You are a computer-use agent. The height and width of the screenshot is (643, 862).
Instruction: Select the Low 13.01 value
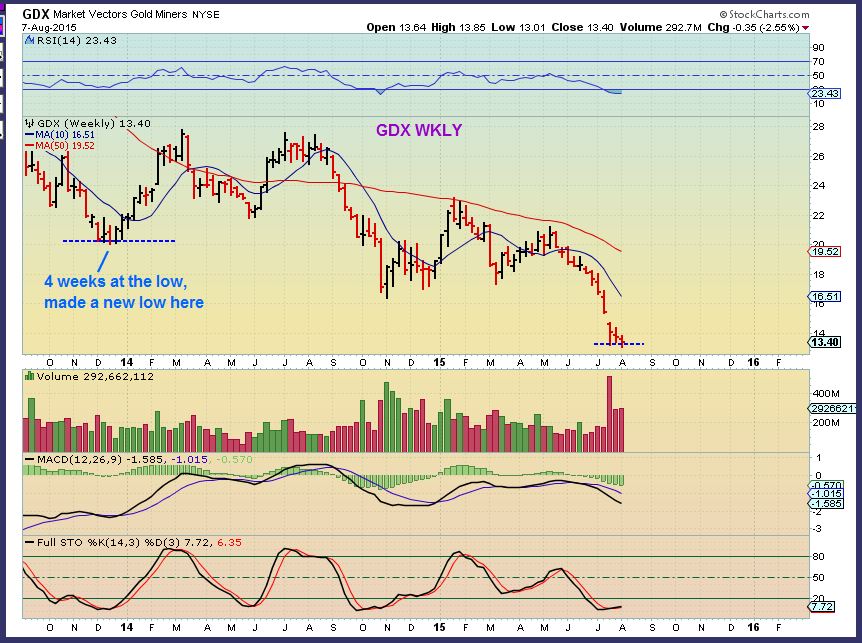[x=518, y=27]
